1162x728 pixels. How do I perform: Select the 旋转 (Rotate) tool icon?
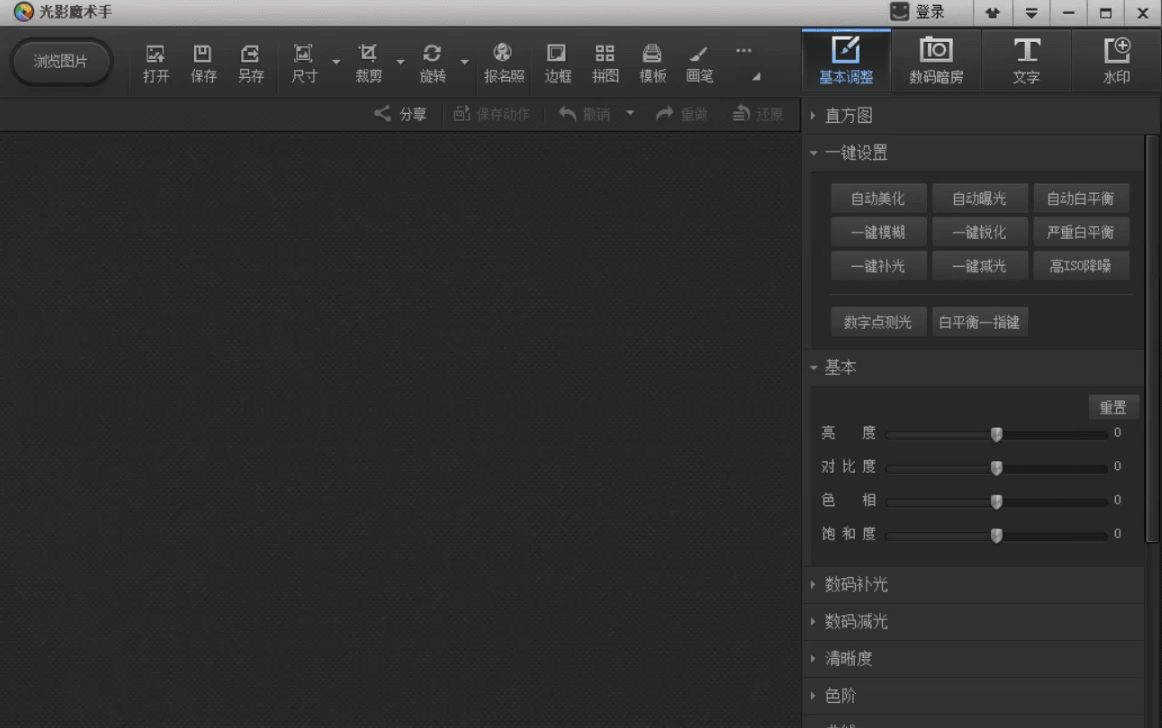pos(432,54)
